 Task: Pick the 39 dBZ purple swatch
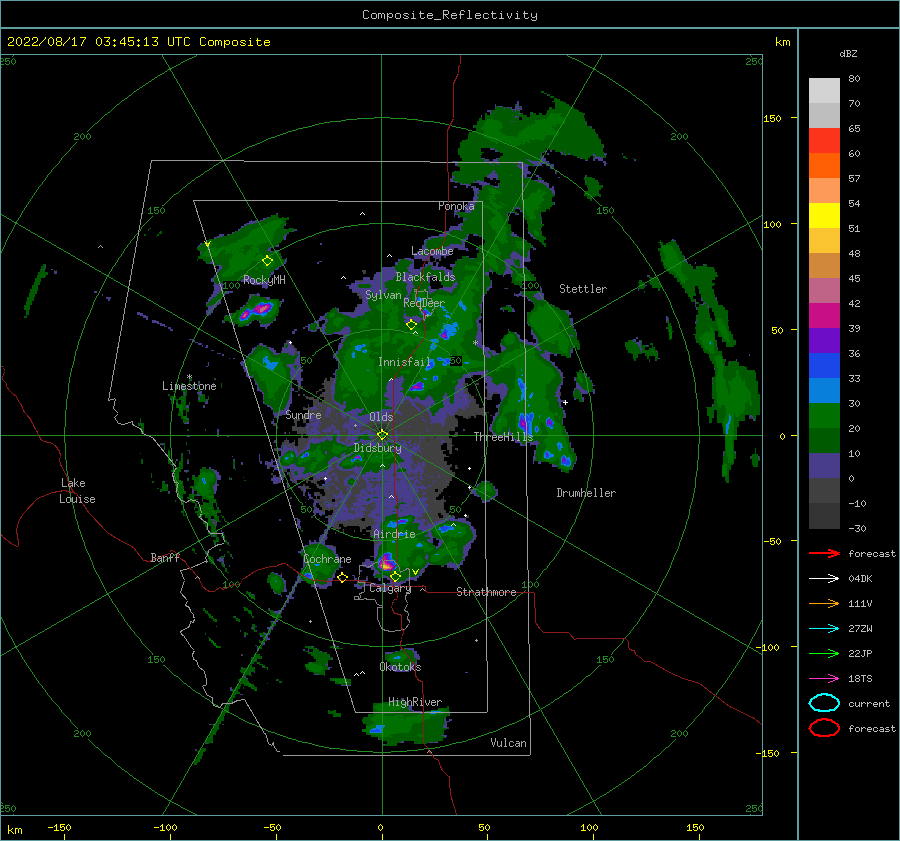pyautogui.click(x=824, y=340)
